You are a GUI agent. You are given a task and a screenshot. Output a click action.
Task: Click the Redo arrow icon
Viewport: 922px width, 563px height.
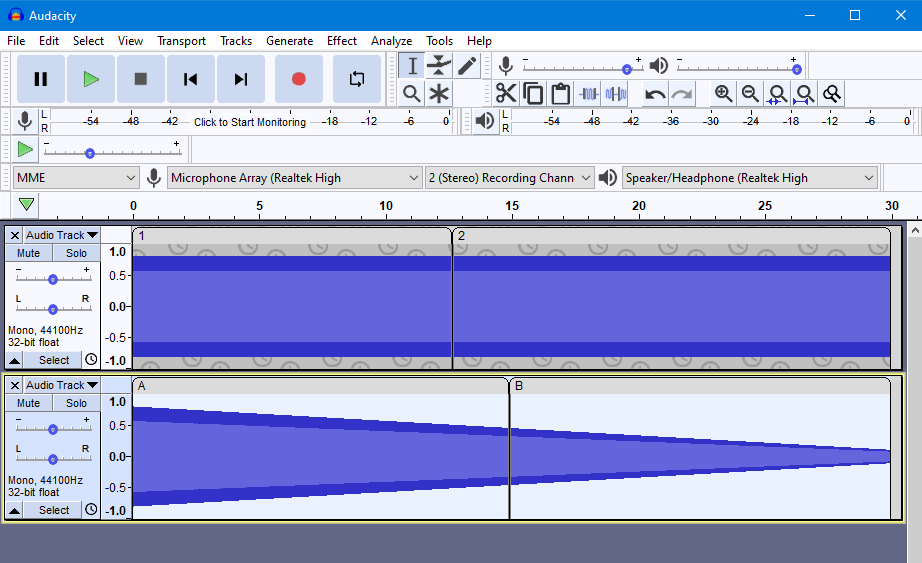682,94
